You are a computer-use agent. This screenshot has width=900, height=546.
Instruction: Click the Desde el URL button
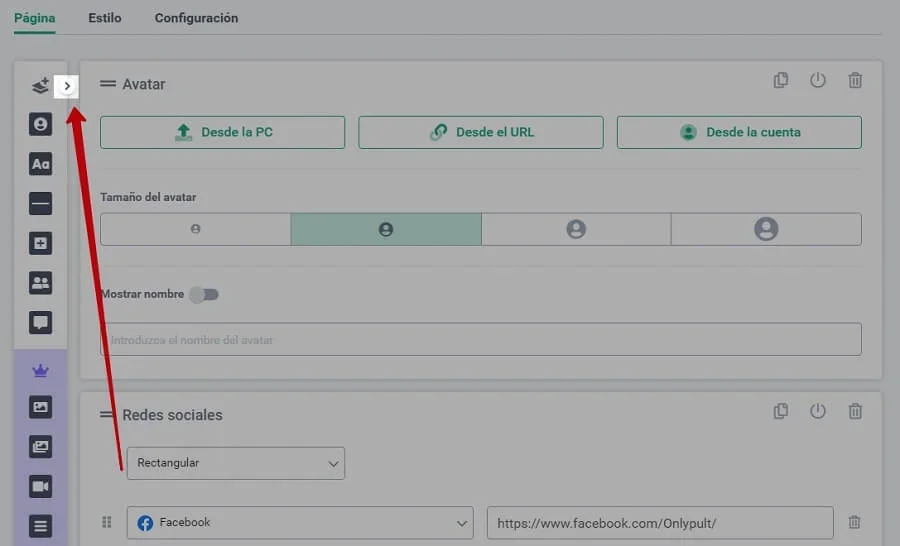coord(481,132)
